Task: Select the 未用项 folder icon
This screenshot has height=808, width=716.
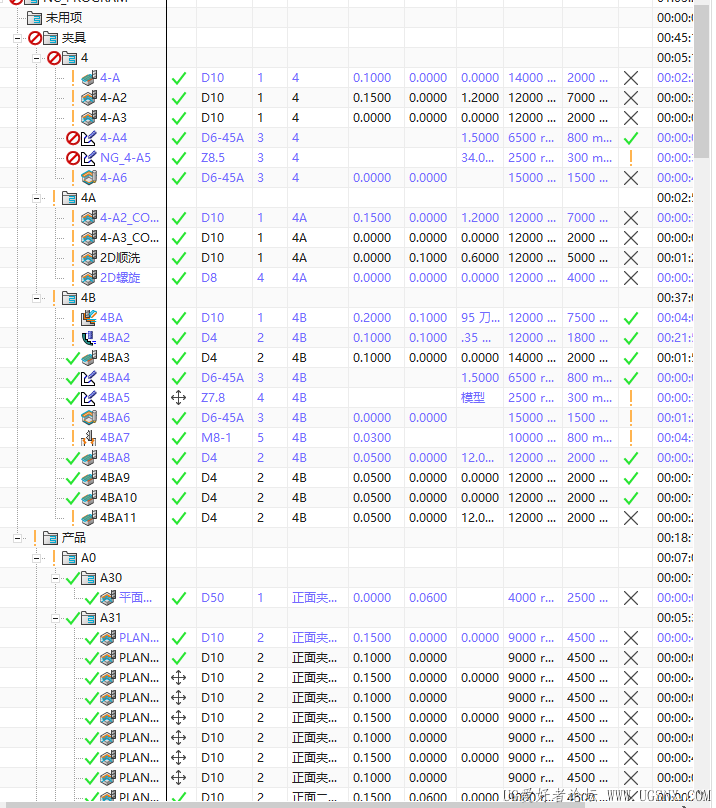Action: pyautogui.click(x=35, y=18)
